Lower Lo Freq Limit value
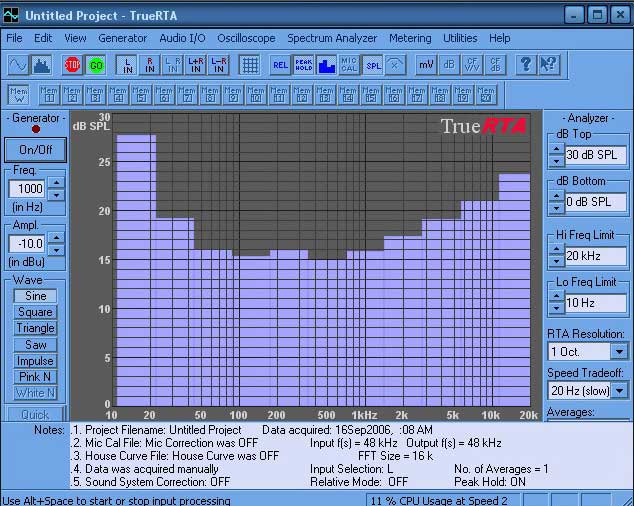634x506 pixels. click(x=557, y=309)
